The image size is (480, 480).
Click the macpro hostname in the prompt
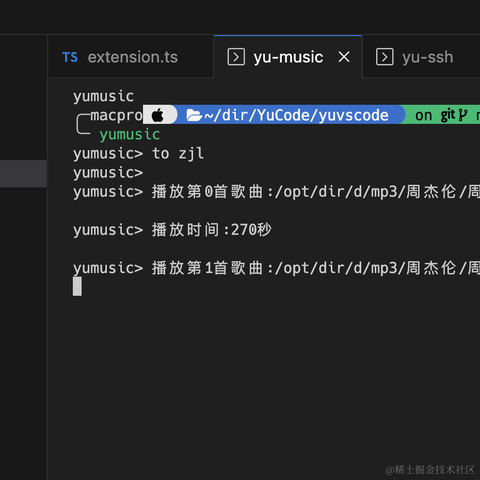tap(116, 116)
